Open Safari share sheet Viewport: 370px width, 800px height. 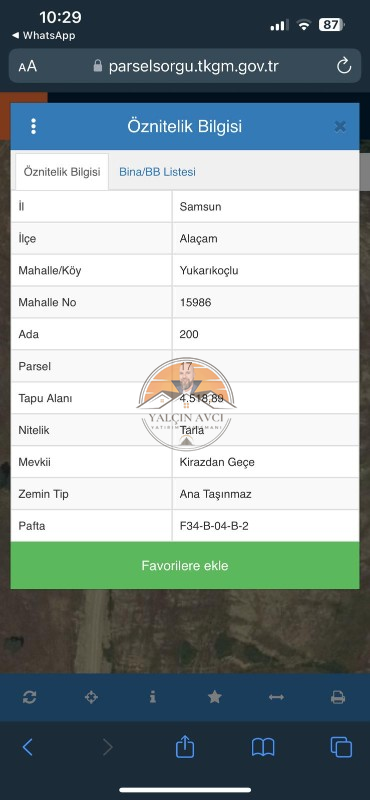click(x=185, y=747)
